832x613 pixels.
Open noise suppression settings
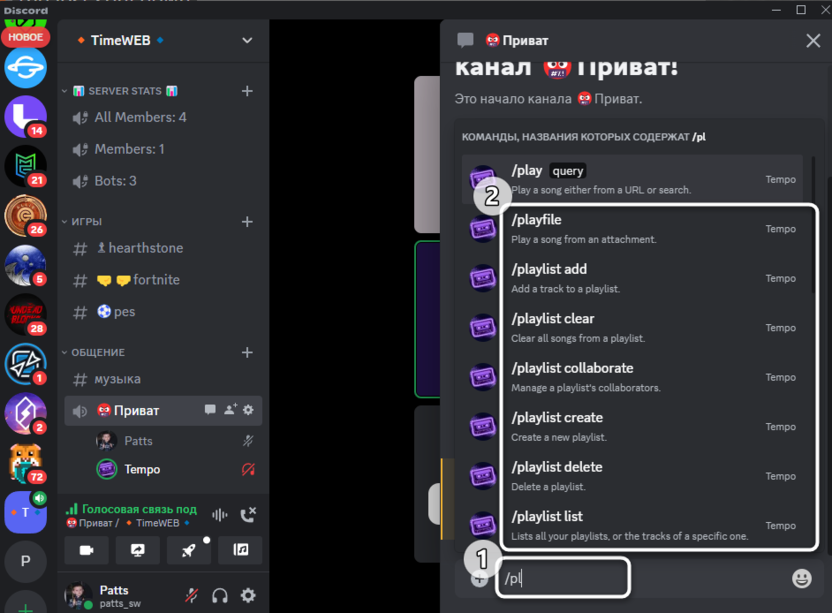(220, 515)
